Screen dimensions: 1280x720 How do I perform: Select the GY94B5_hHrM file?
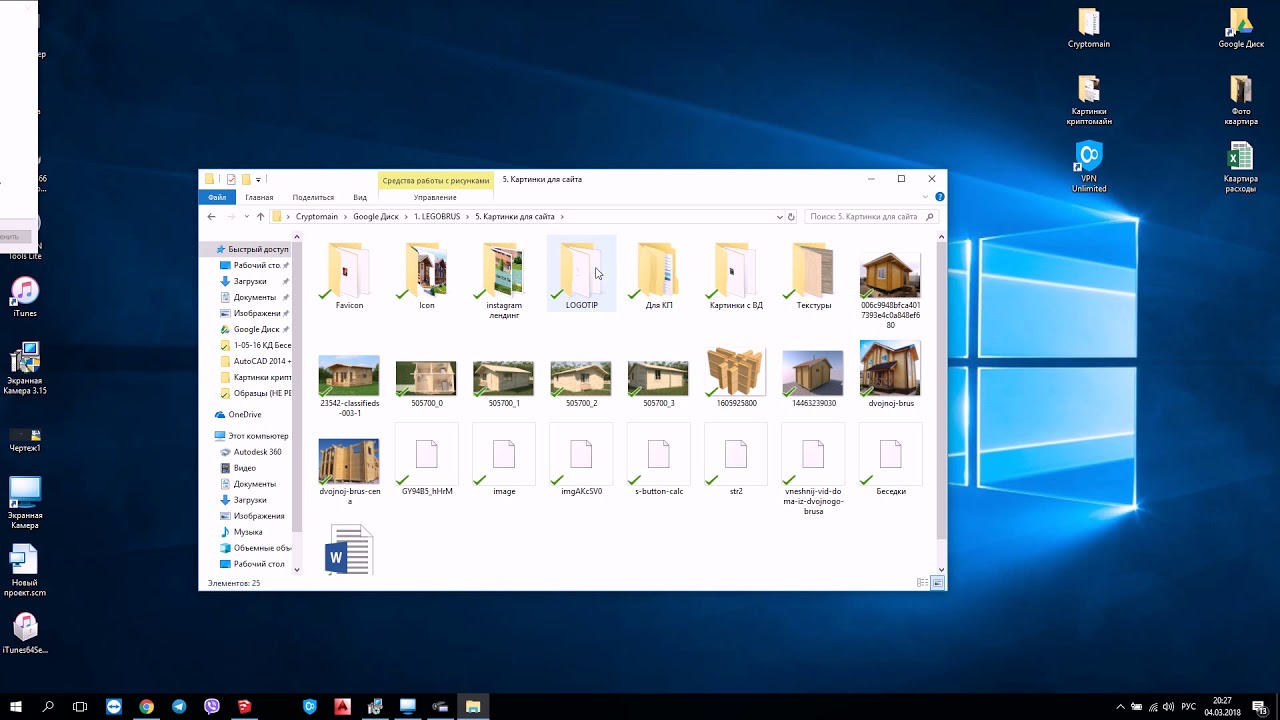[426, 459]
